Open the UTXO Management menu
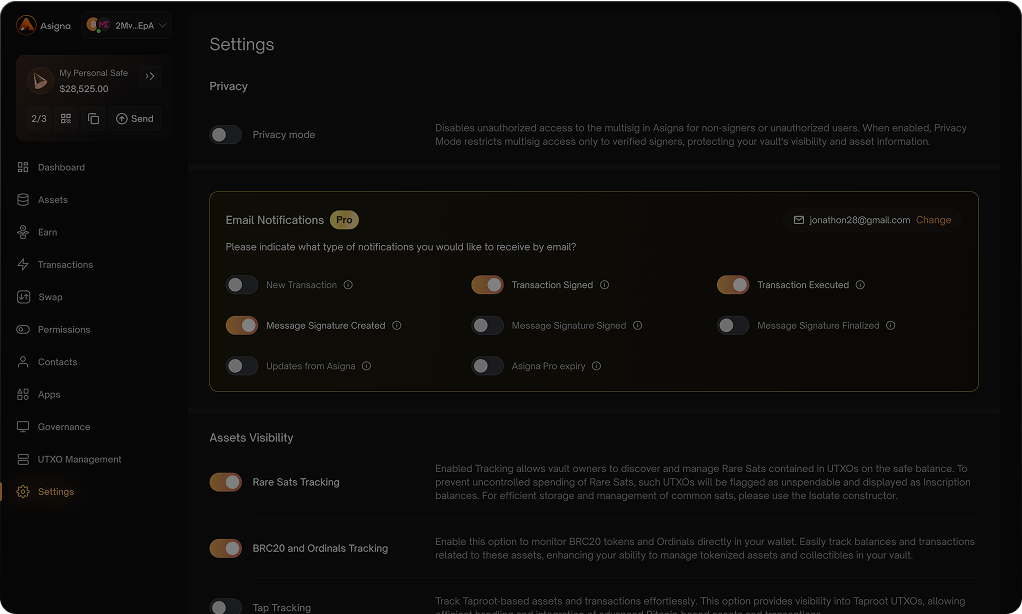This screenshot has height=614, width=1022. [x=79, y=459]
